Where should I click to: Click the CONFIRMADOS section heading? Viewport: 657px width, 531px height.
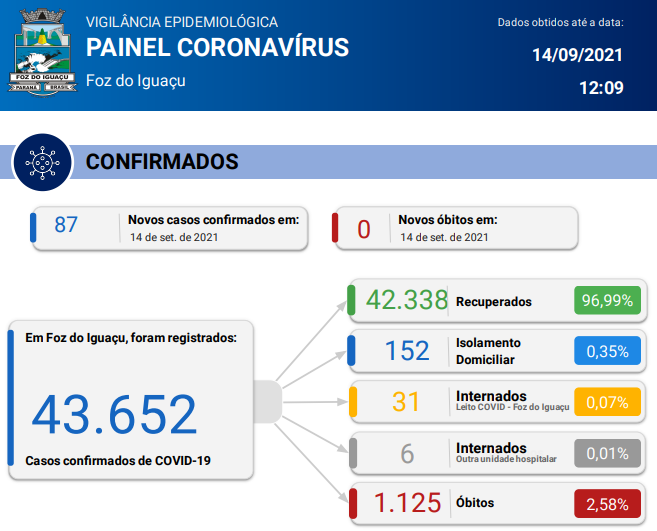coord(162,162)
